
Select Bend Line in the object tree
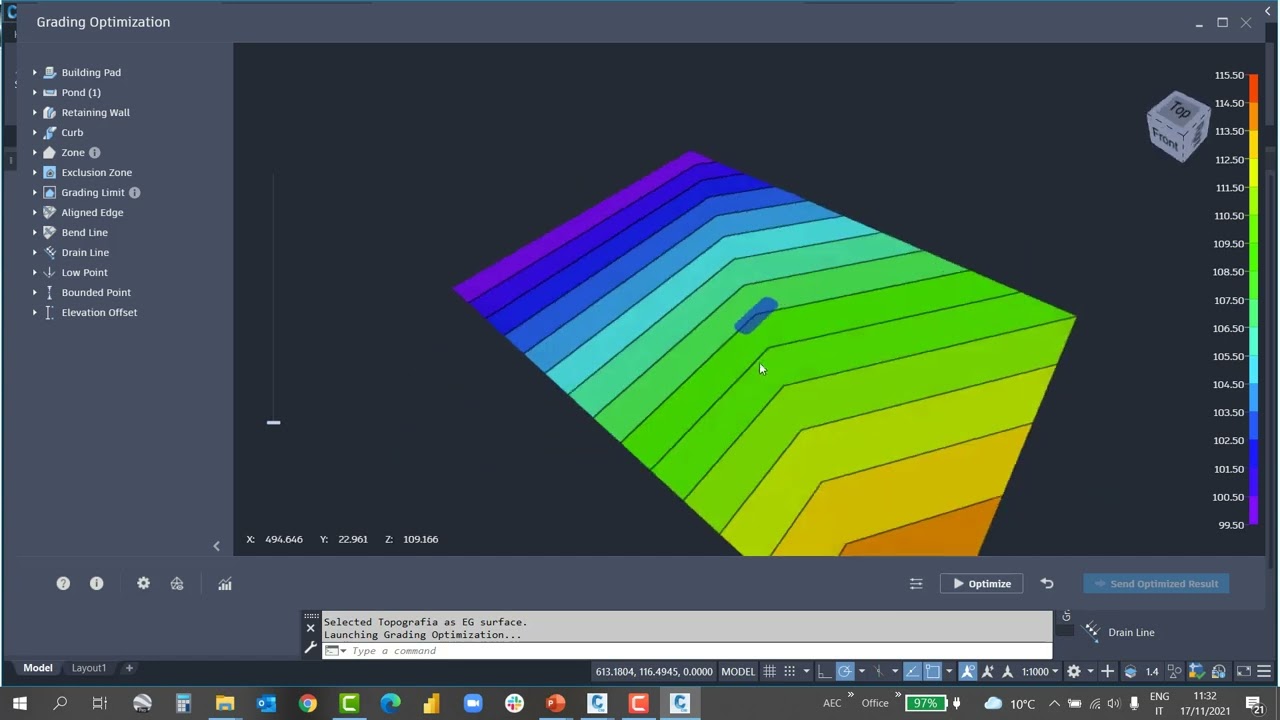[85, 233]
